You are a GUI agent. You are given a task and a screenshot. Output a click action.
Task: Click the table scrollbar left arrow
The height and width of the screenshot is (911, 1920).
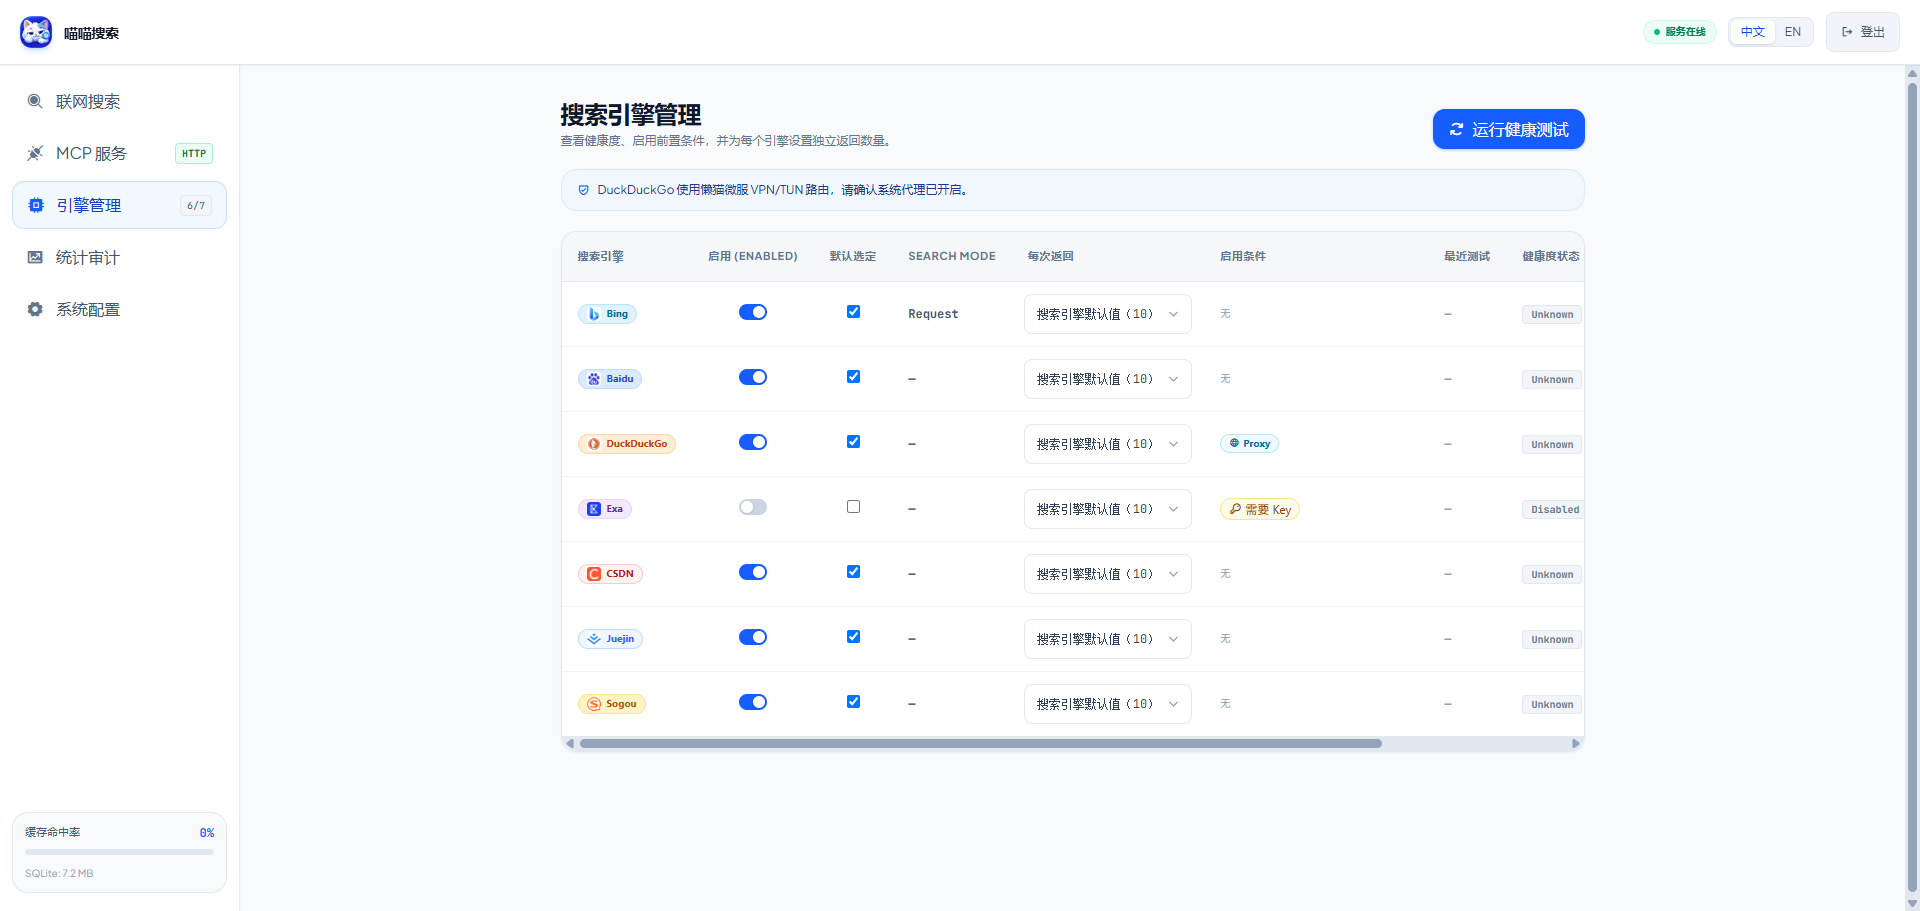[x=570, y=743]
